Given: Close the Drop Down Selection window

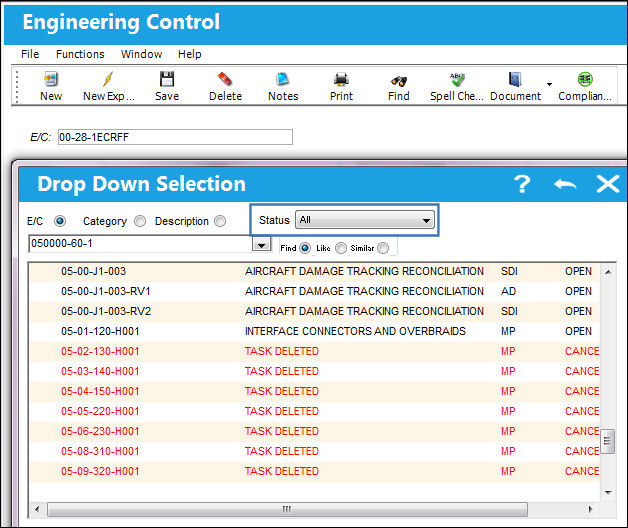Looking at the screenshot, I should click(x=608, y=184).
